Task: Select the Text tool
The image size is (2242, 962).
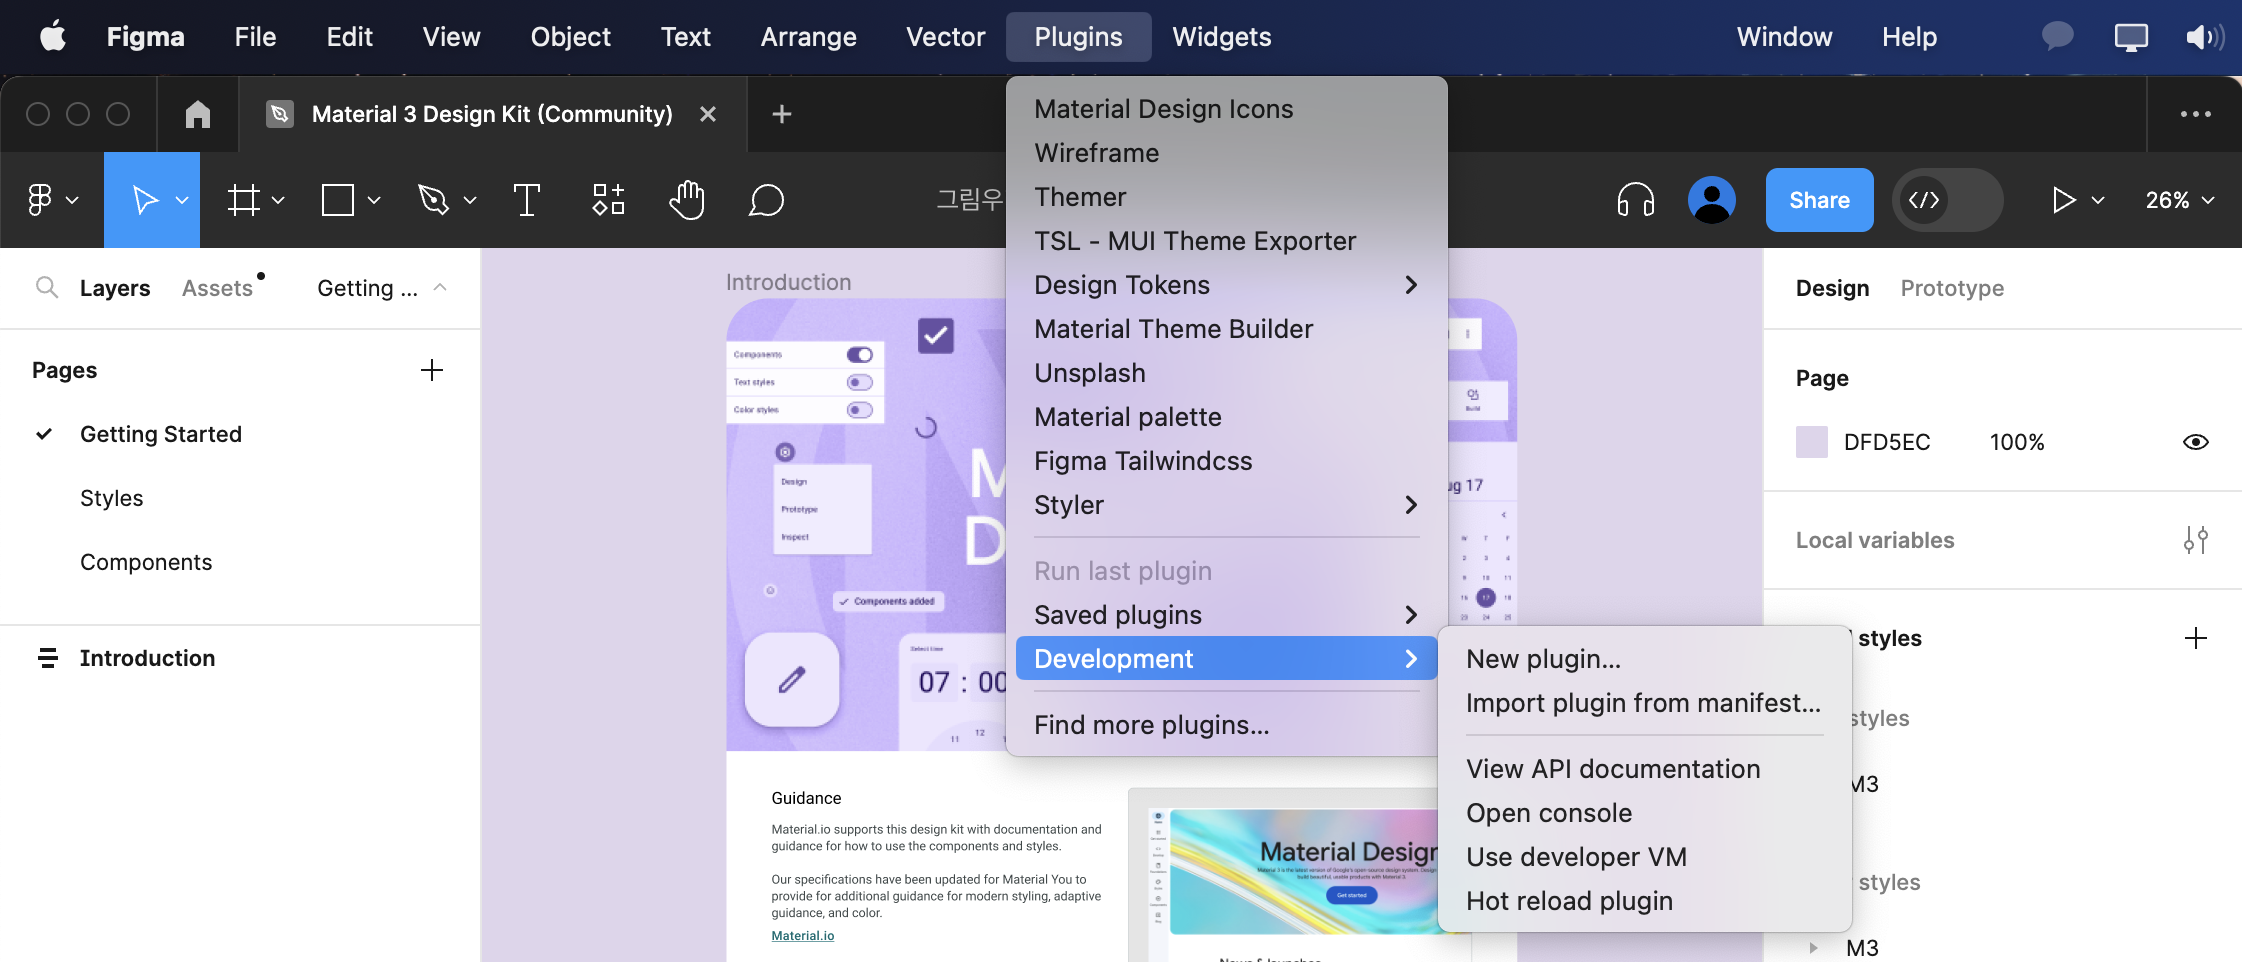Action: click(527, 200)
